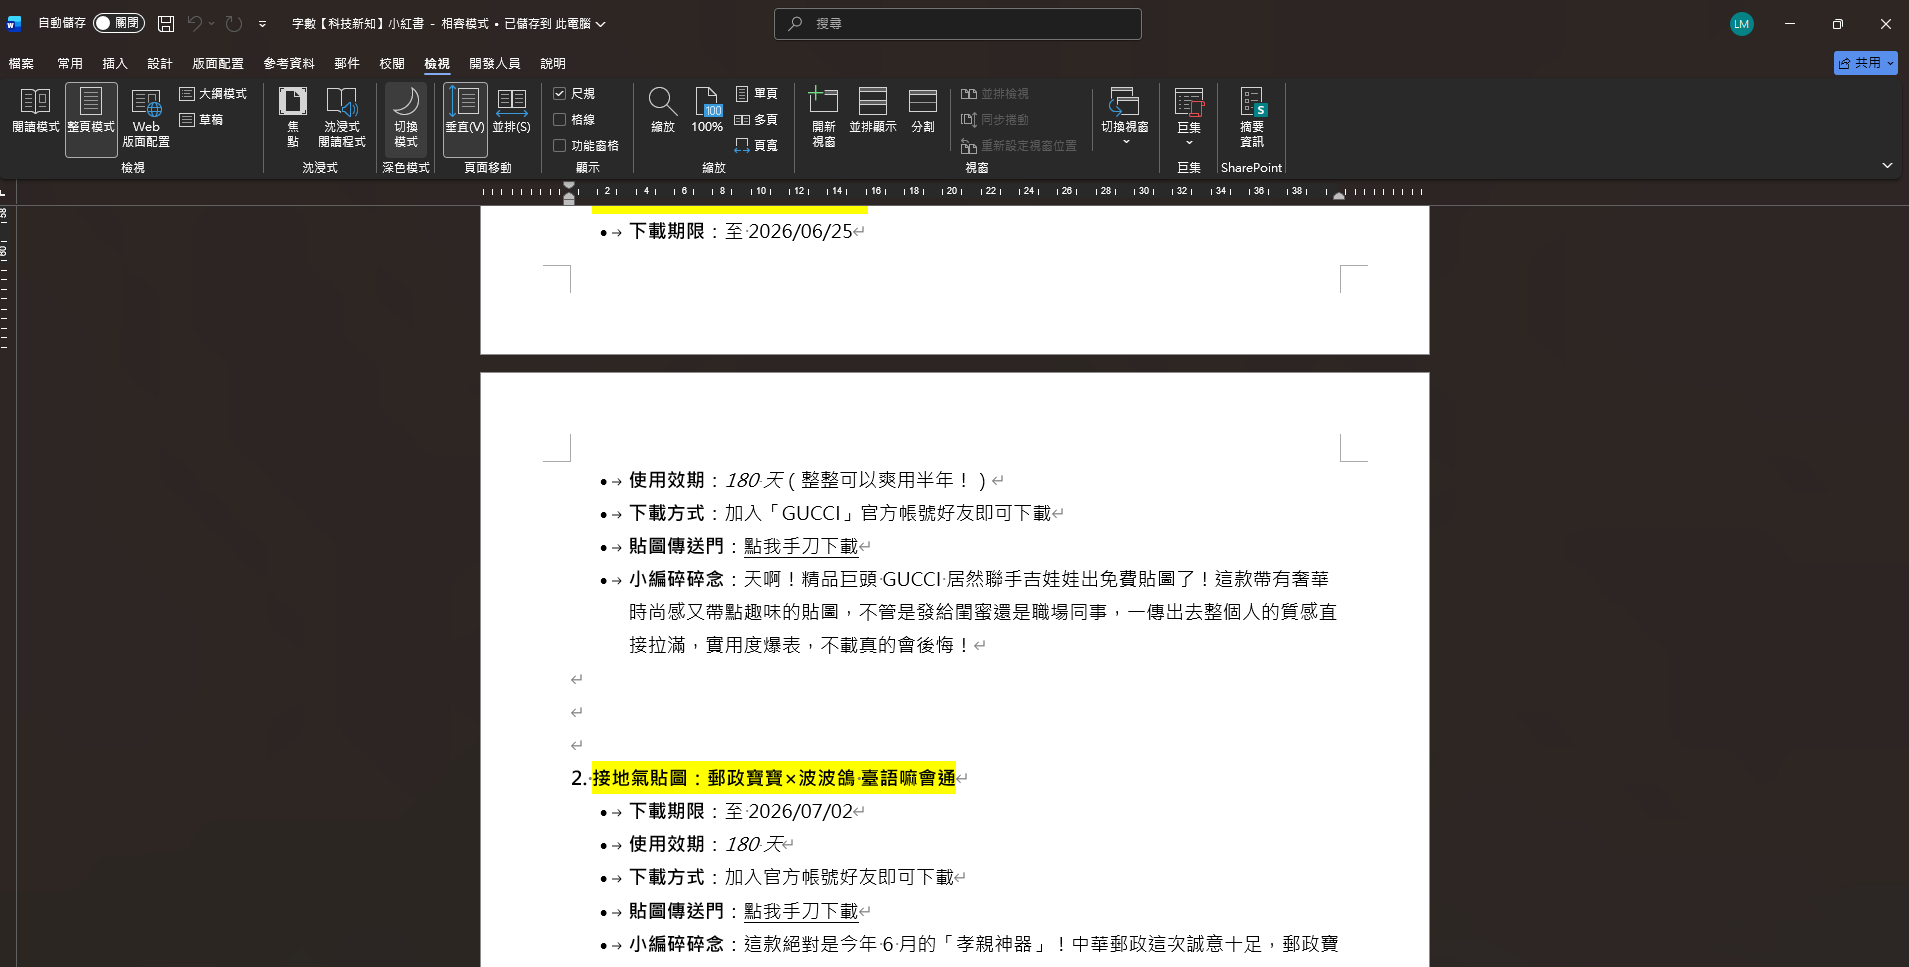Enable Focus (焦點) mode

point(293,118)
